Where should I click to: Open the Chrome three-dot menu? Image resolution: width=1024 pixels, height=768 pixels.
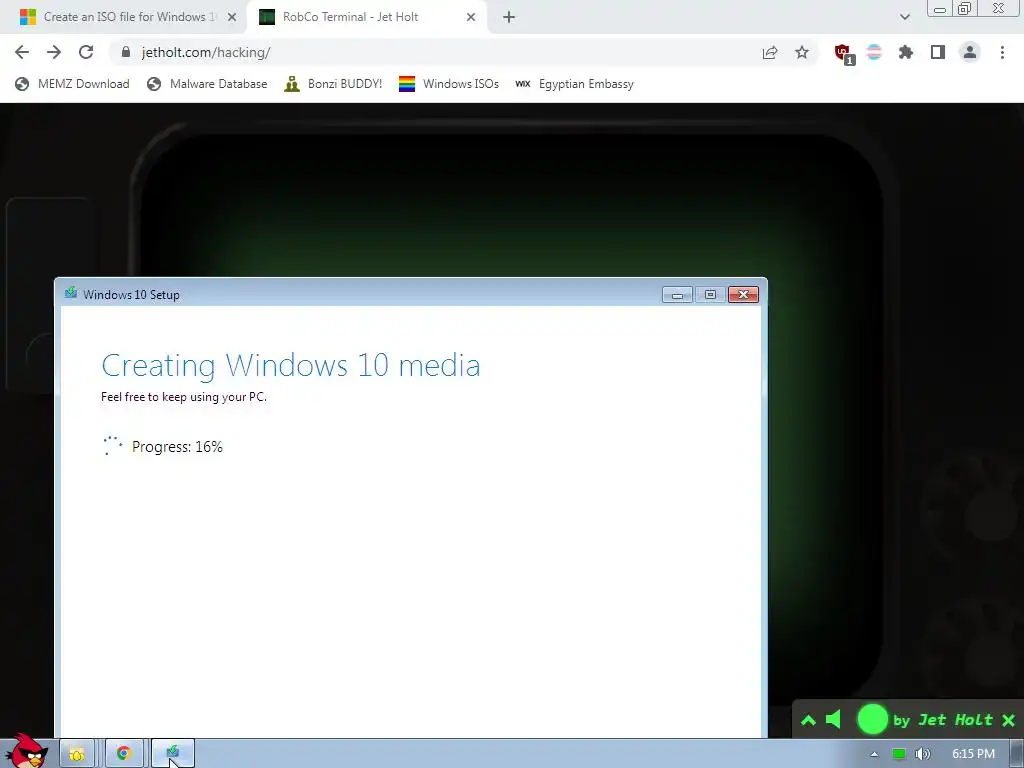(x=1002, y=52)
